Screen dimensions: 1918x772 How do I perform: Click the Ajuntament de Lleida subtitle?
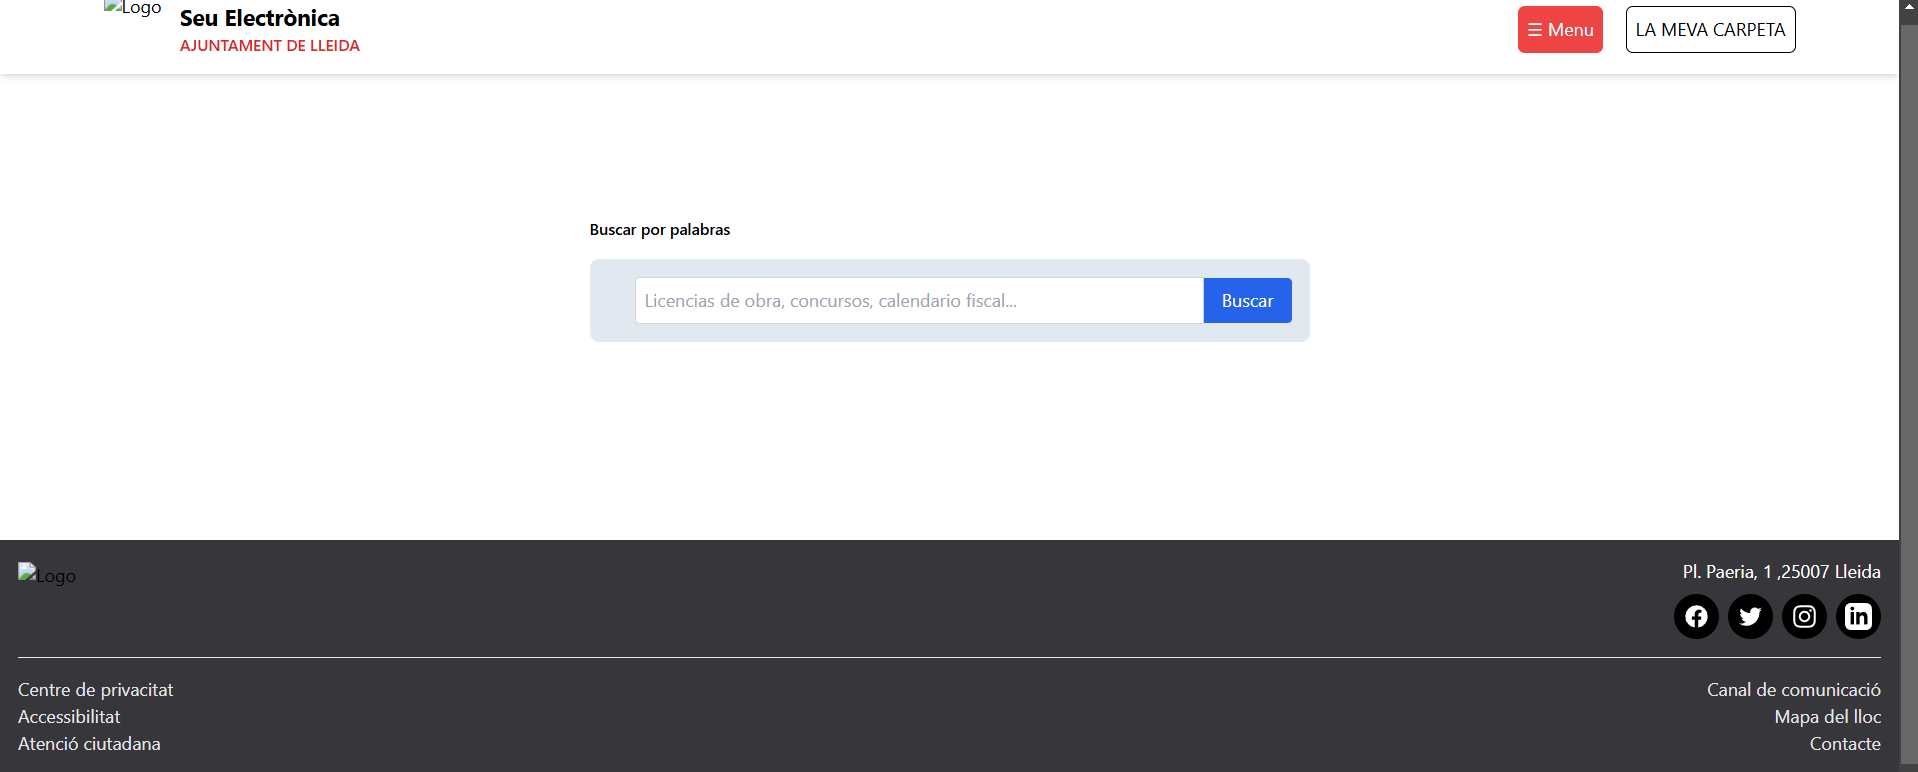coord(270,46)
